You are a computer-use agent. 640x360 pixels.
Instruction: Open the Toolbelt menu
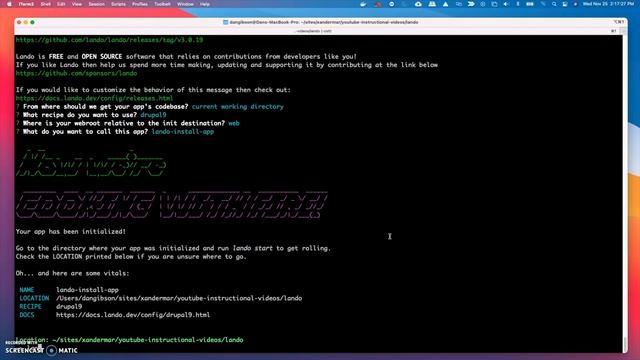click(x=162, y=4)
